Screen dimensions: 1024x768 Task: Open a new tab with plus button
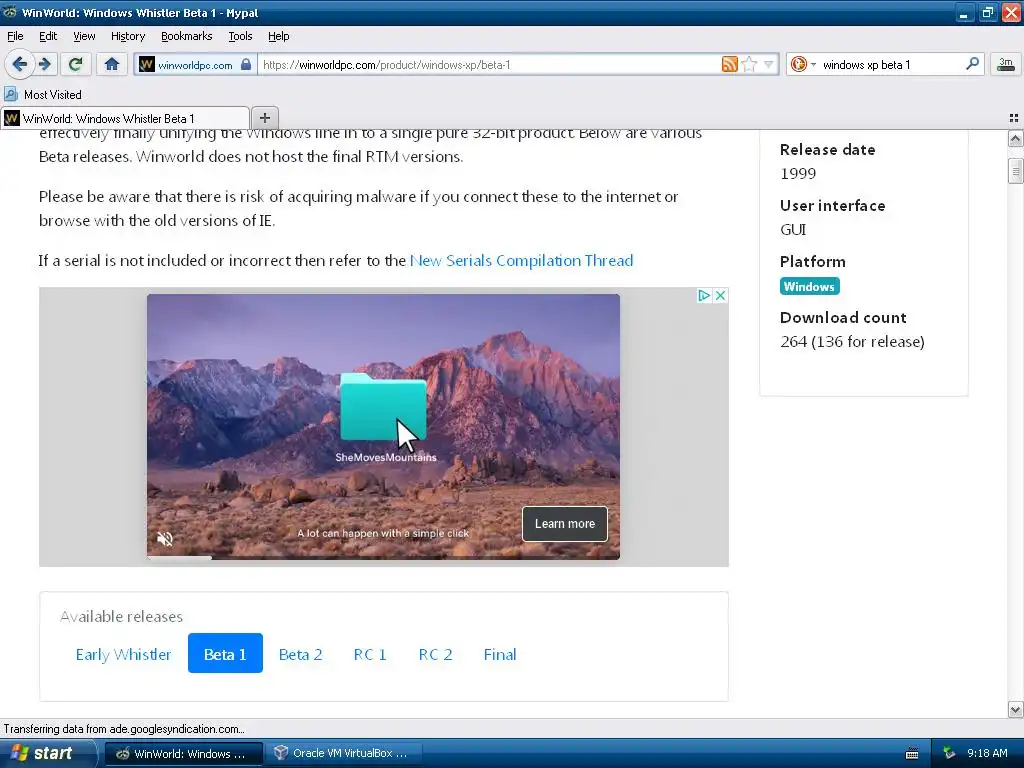tap(264, 118)
